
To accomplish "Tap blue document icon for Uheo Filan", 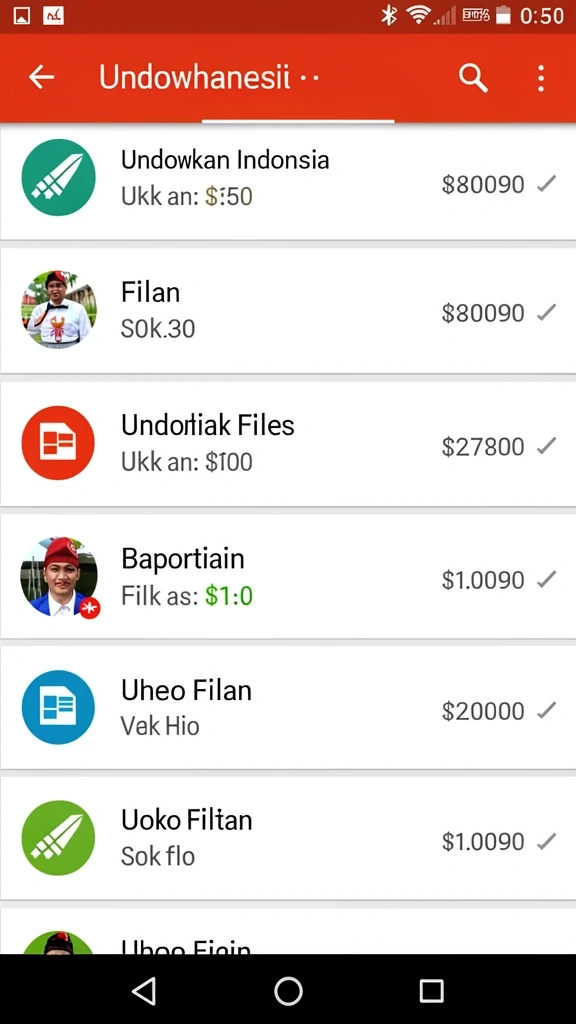I will tap(58, 707).
